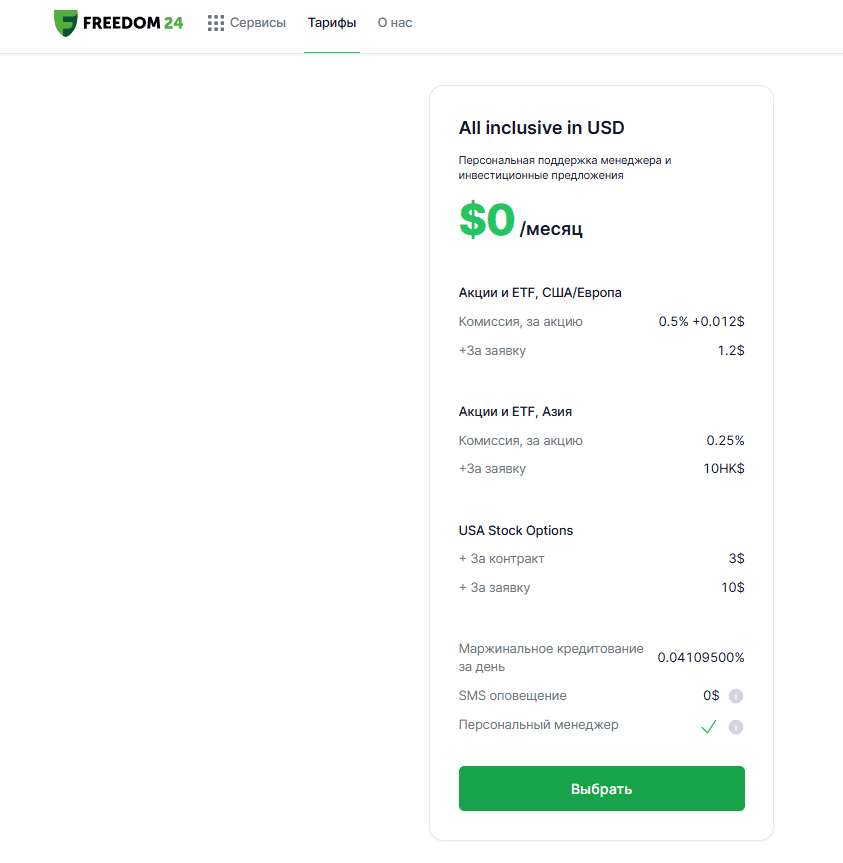Screen dimensions: 843x863
Task: Click the Freedom24 shield logo
Action: [x=65, y=23]
